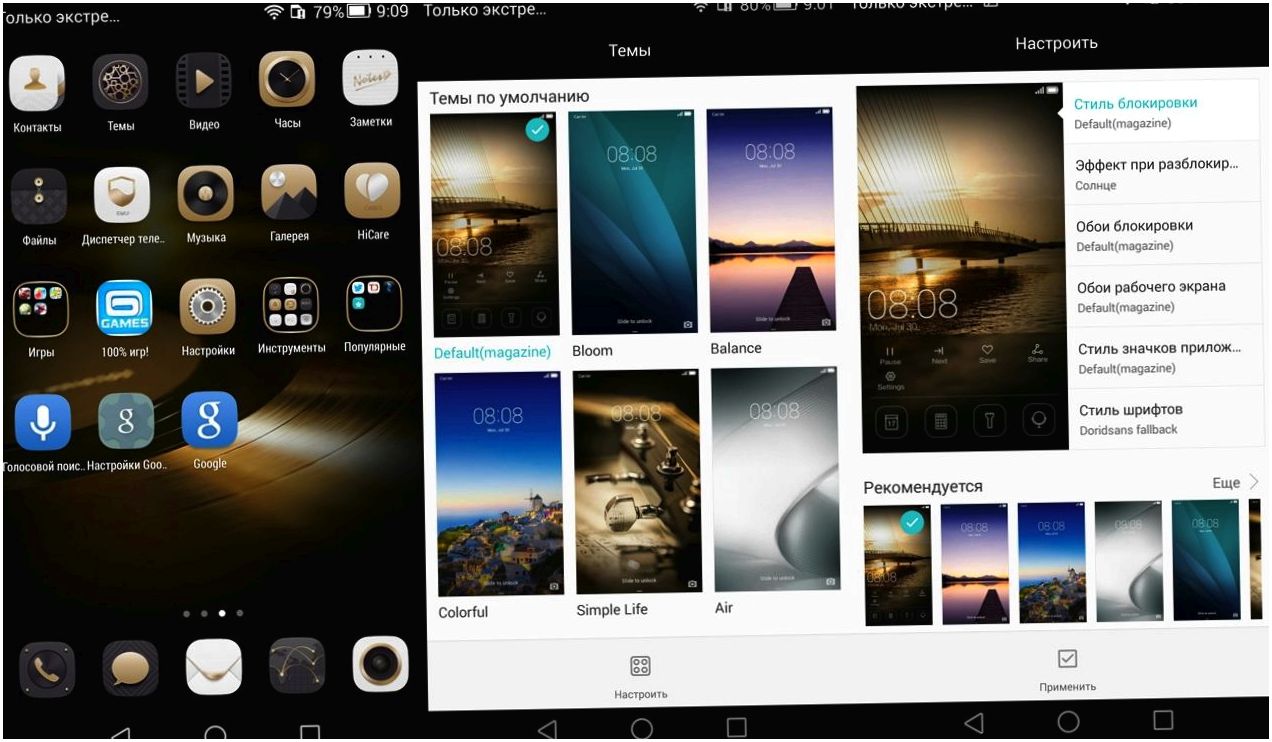
Task: Open the Camera app in dock
Action: 381,664
